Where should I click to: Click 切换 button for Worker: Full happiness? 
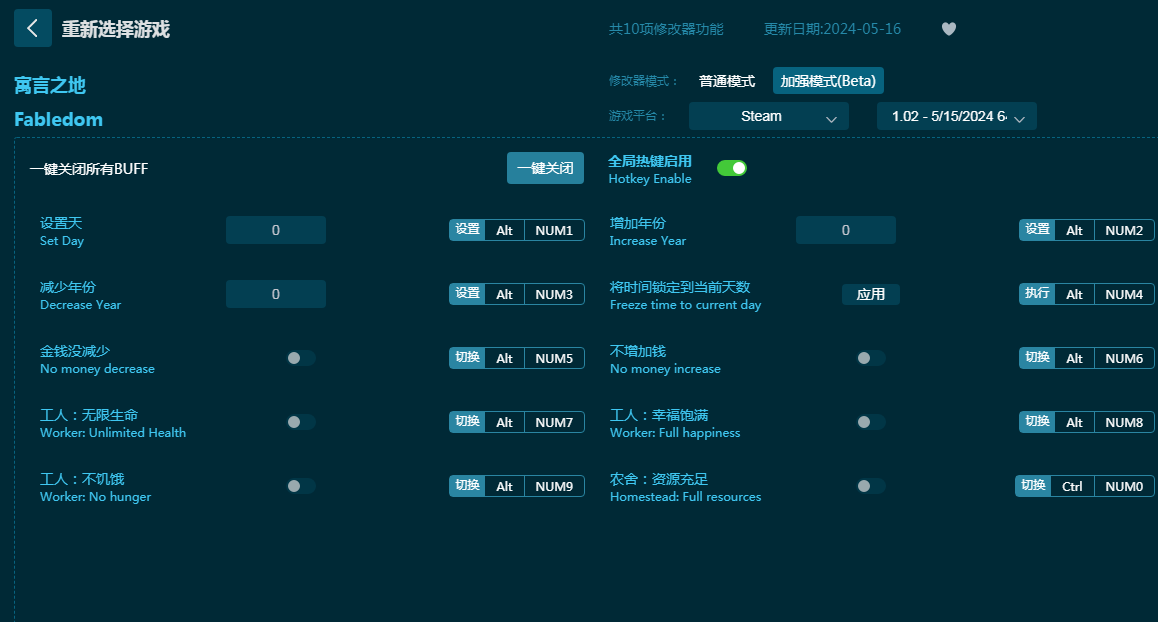click(1037, 422)
